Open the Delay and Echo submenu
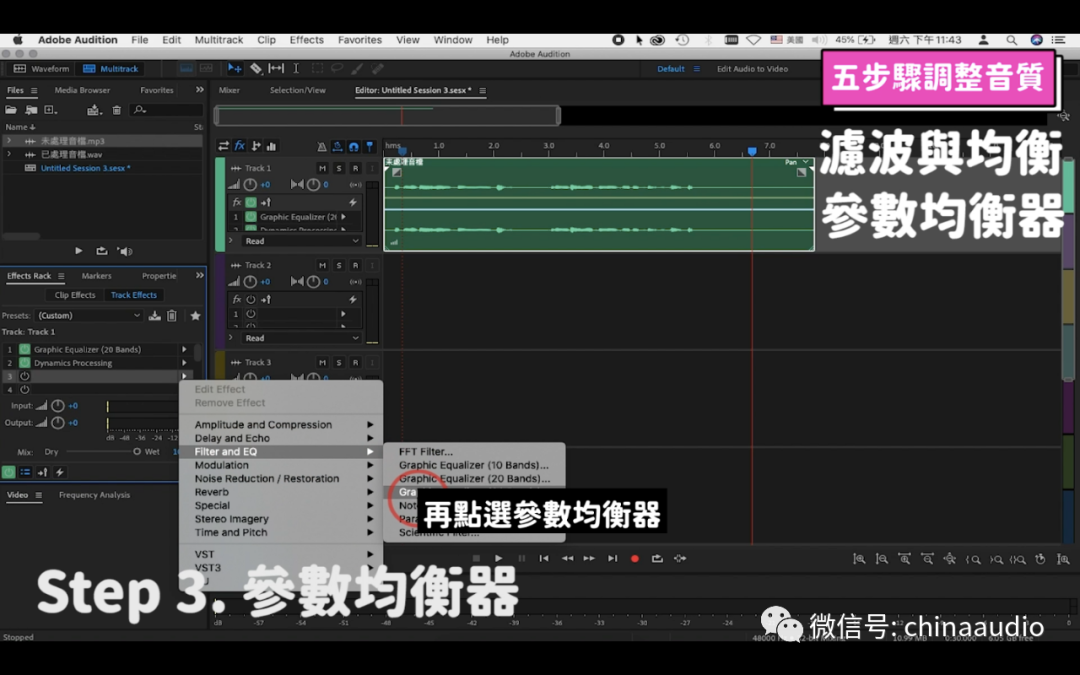 tap(282, 438)
